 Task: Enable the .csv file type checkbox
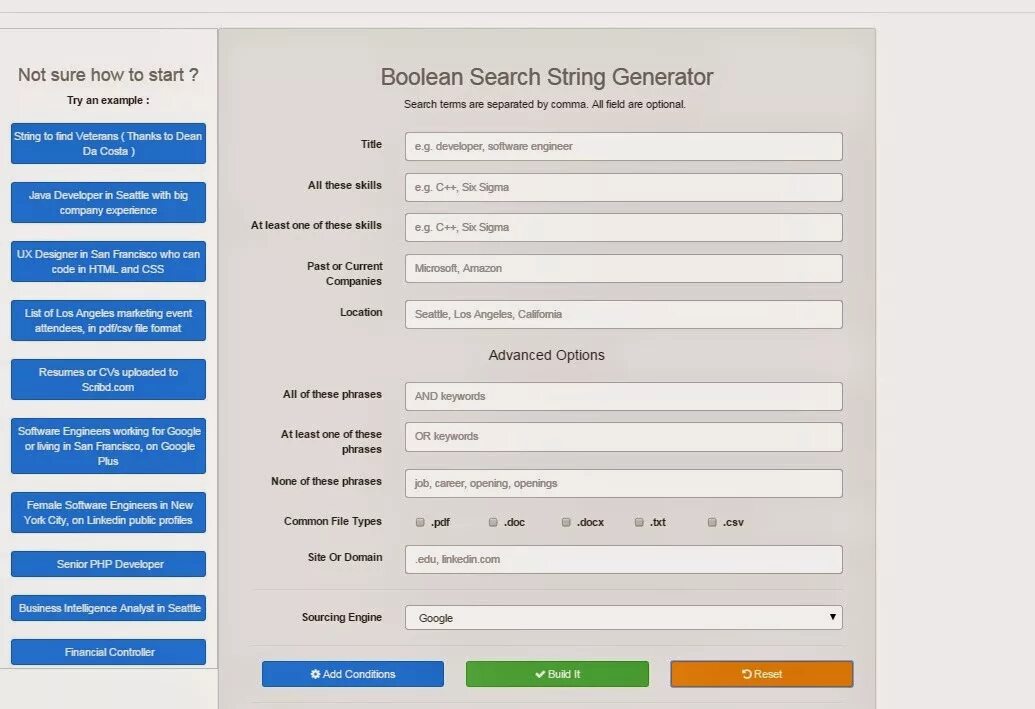click(x=712, y=521)
